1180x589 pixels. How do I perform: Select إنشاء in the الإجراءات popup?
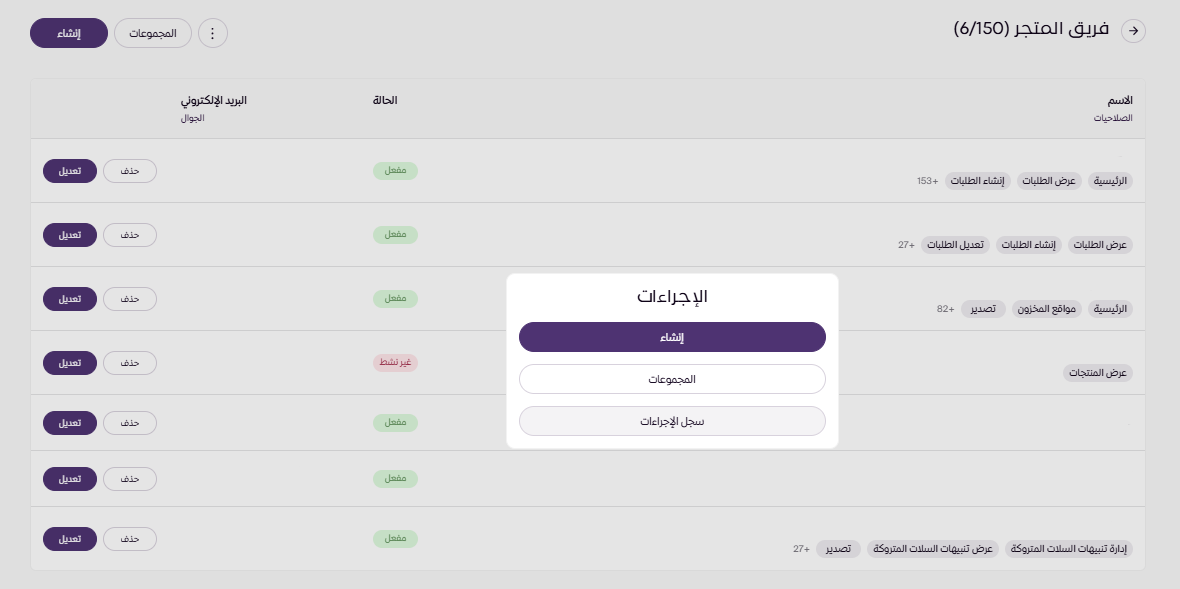672,337
